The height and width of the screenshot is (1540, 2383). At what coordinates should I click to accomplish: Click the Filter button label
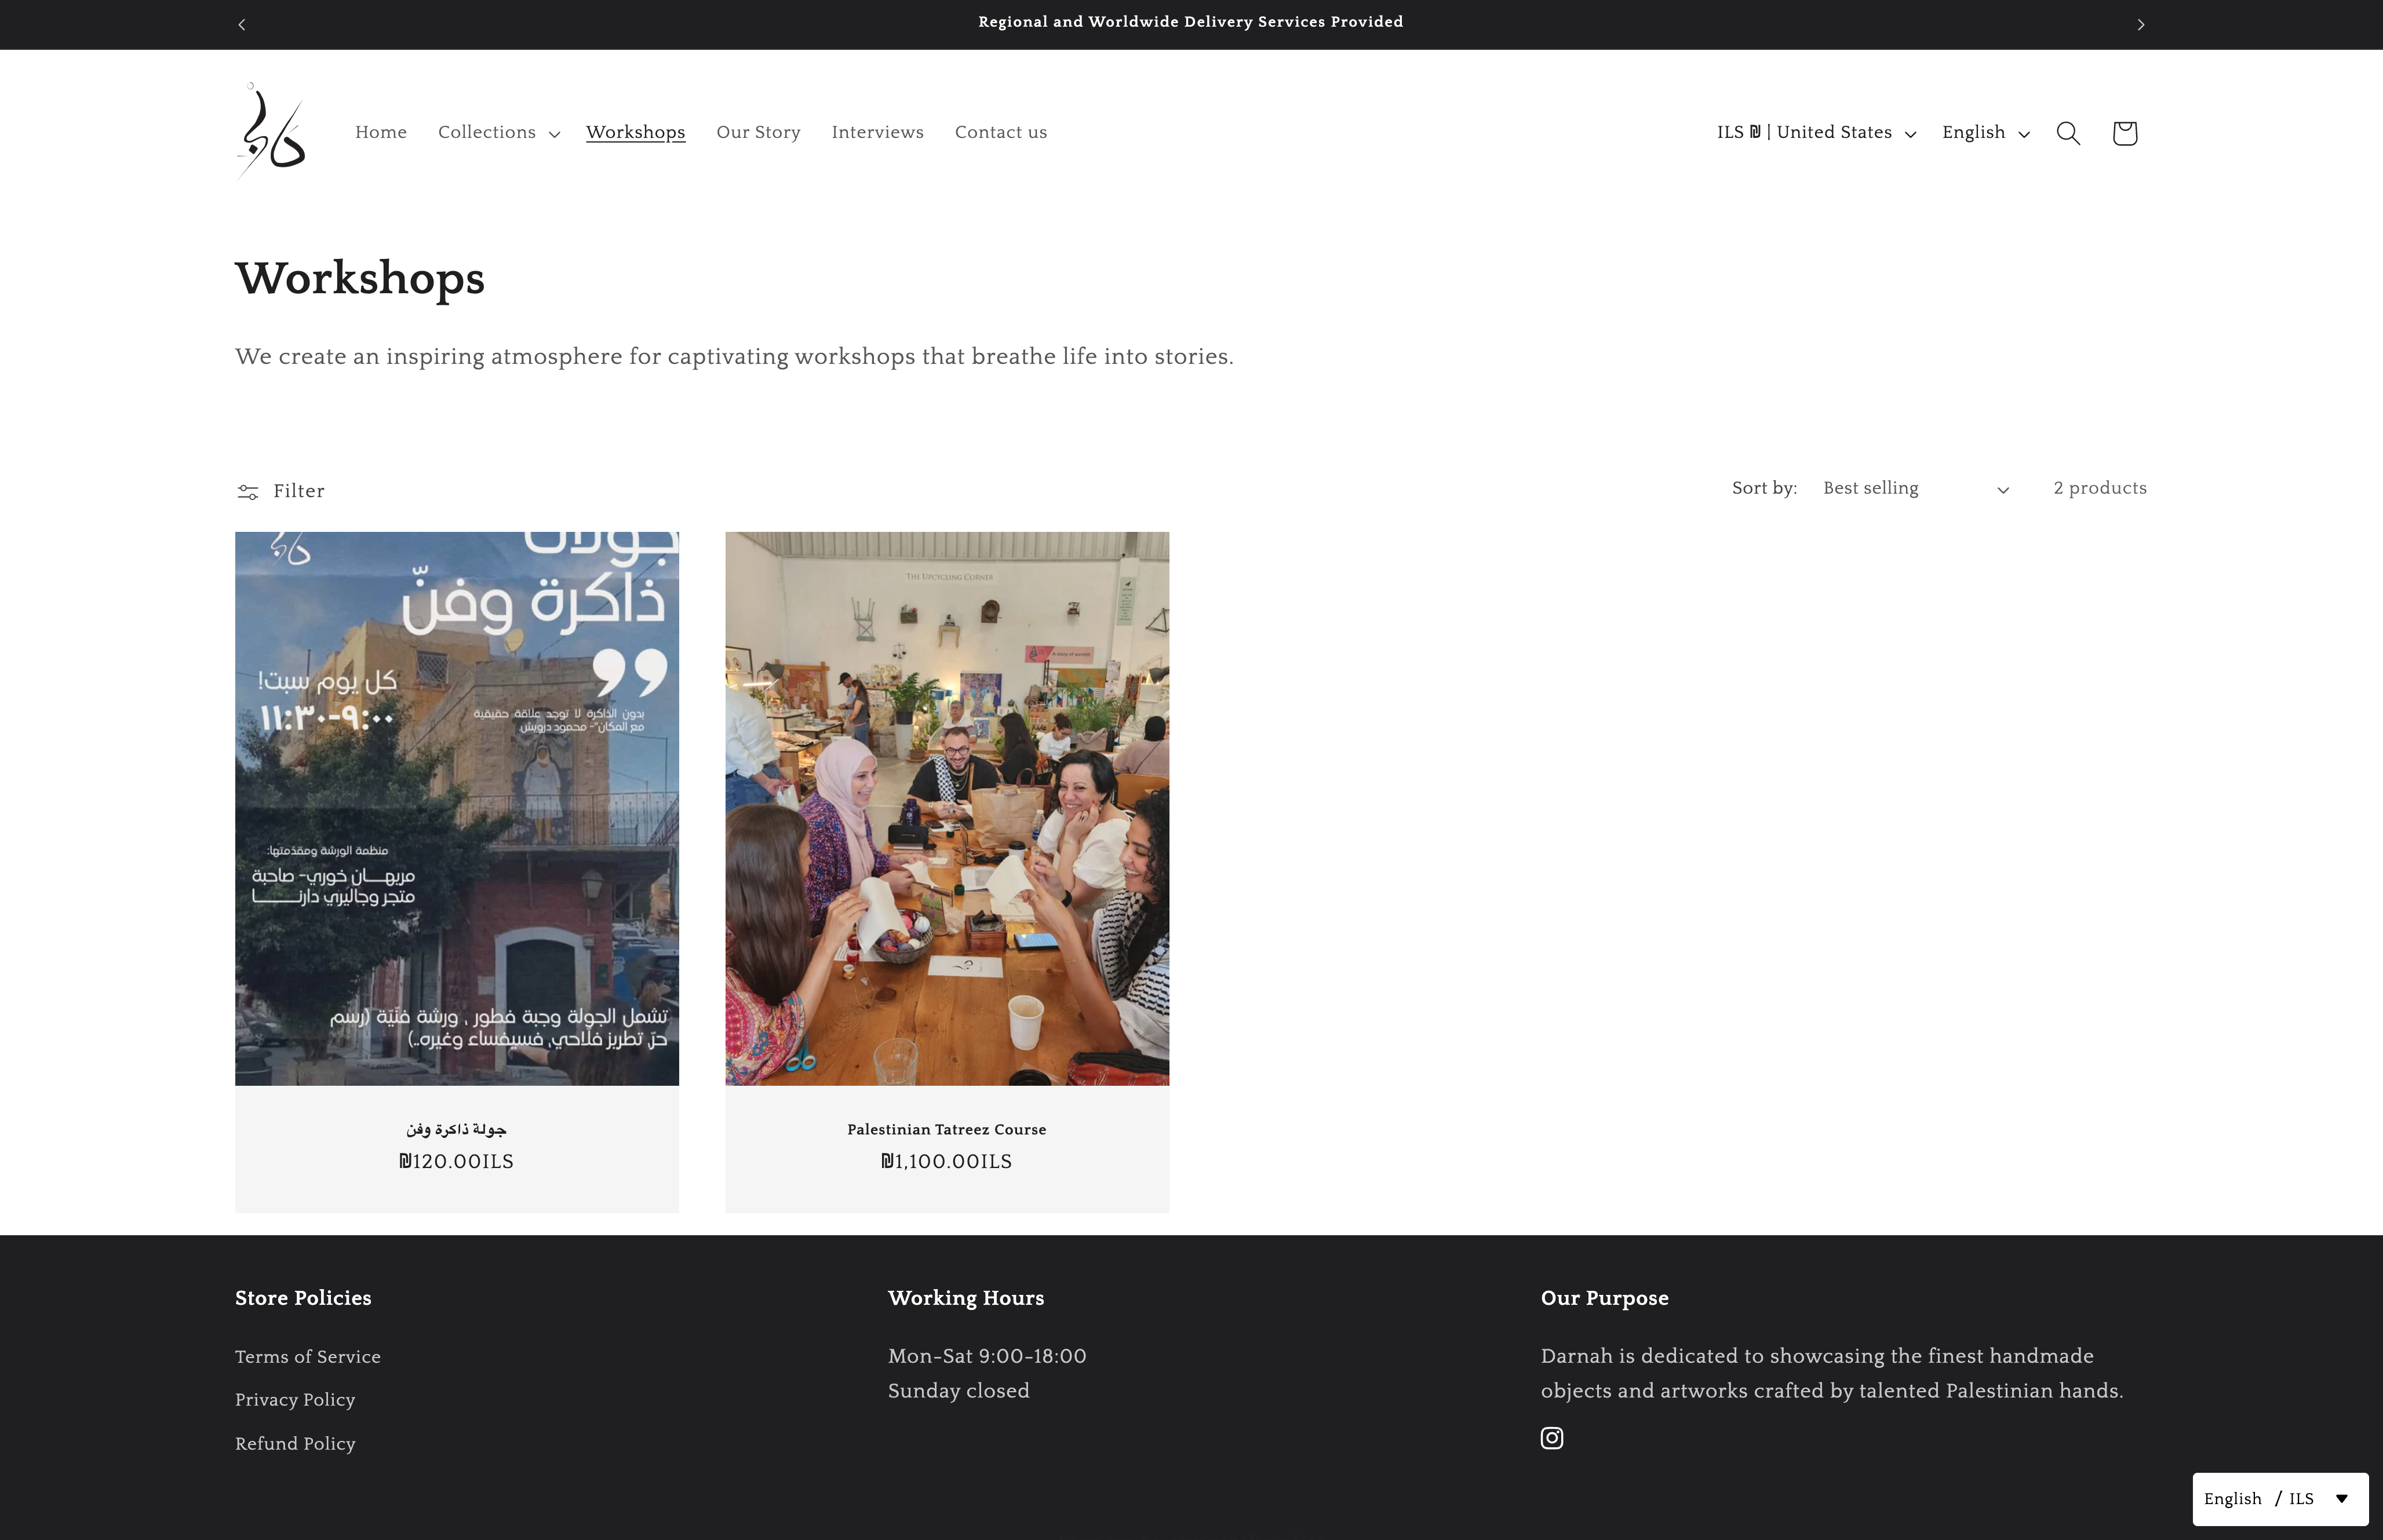pyautogui.click(x=298, y=491)
